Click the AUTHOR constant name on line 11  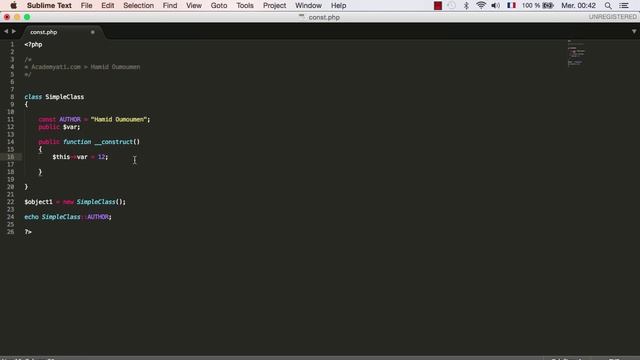click(70, 119)
